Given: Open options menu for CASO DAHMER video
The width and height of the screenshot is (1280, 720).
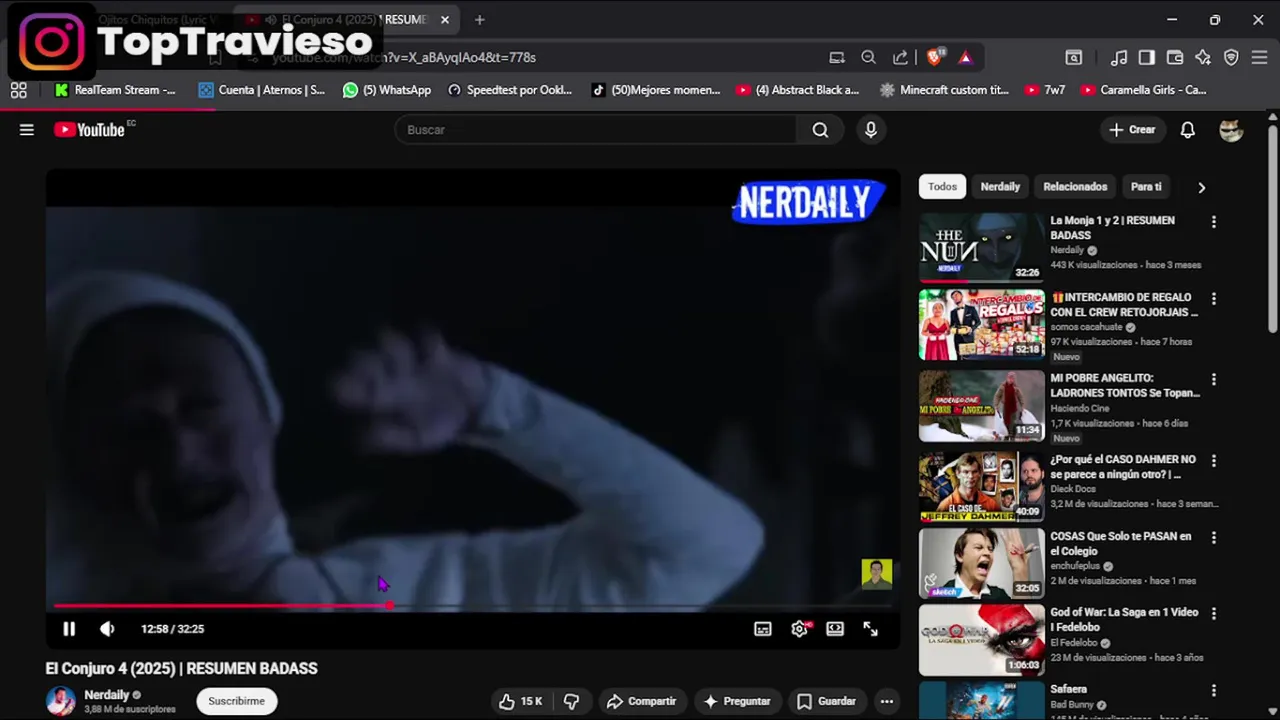Looking at the screenshot, I should click(x=1214, y=461).
